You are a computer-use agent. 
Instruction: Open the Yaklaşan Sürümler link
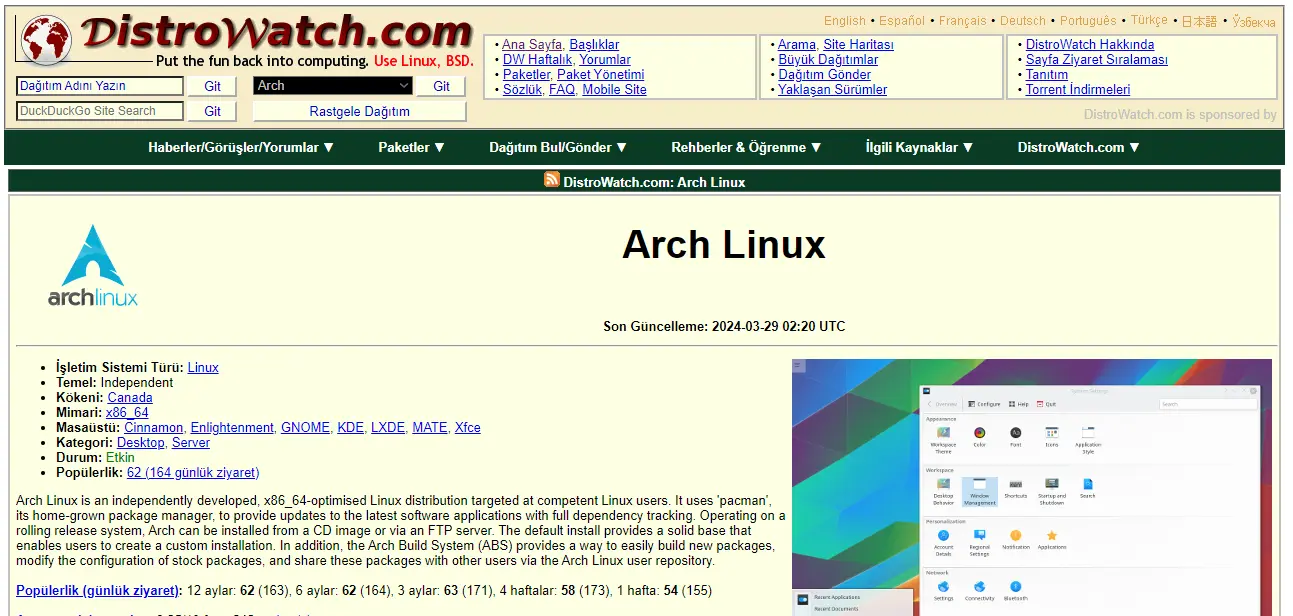833,90
